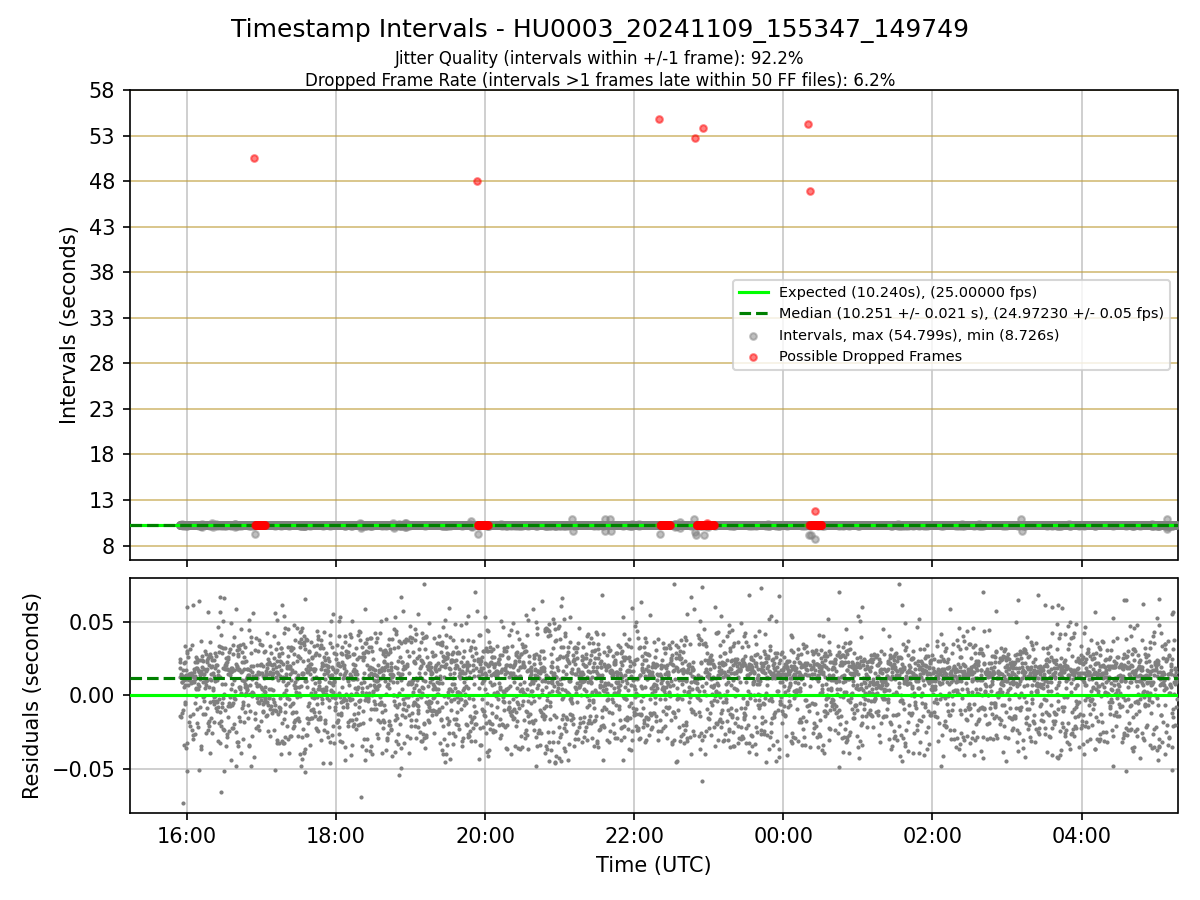The width and height of the screenshot is (1200, 900).
Task: Click the red dot marker in the legend
Action: [755, 356]
